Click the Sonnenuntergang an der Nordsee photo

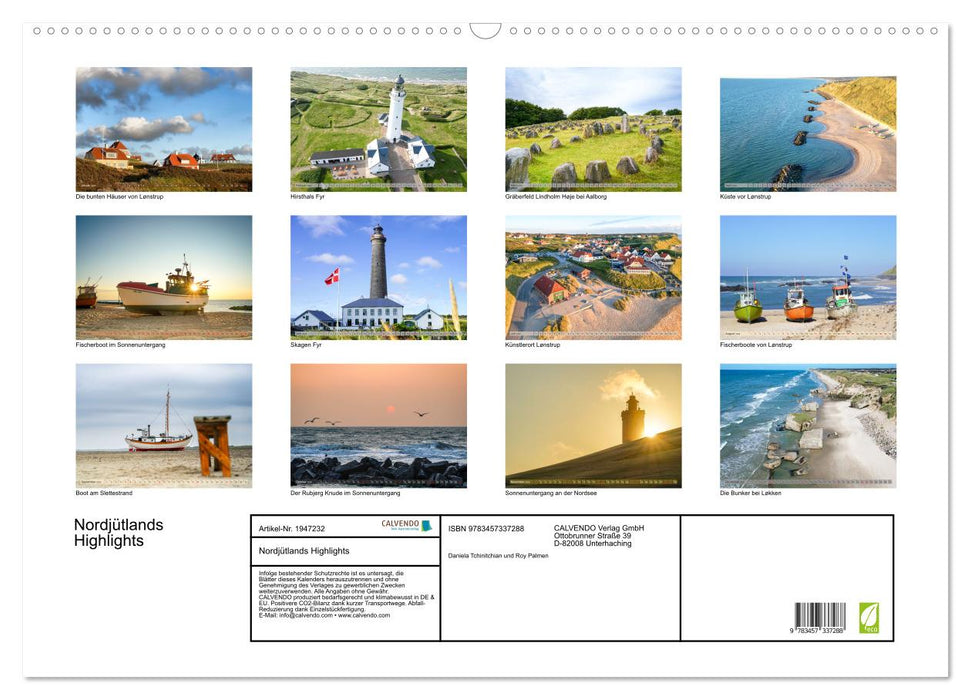(593, 426)
